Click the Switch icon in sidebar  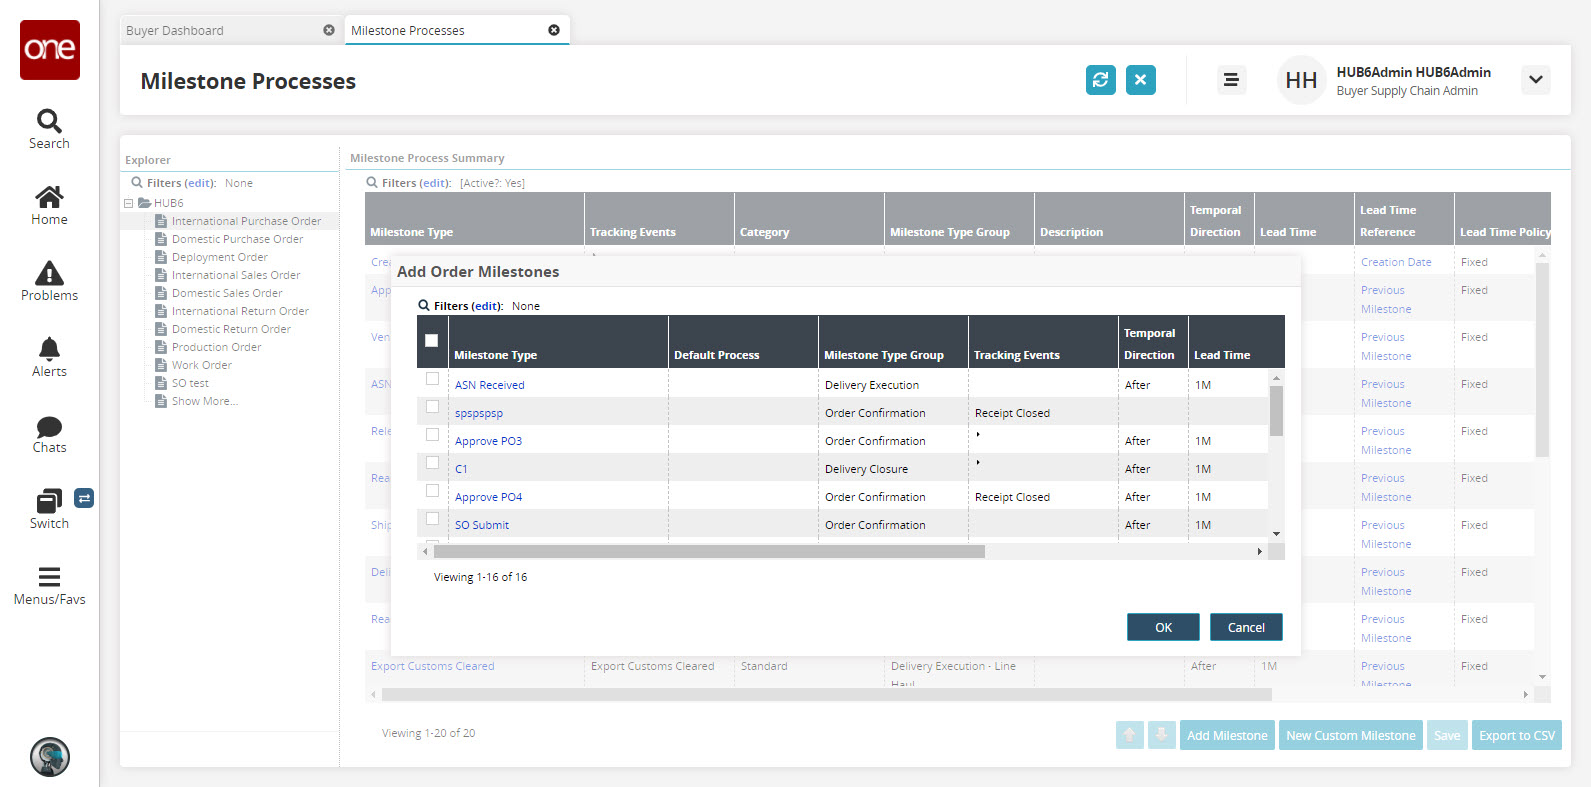[49, 501]
